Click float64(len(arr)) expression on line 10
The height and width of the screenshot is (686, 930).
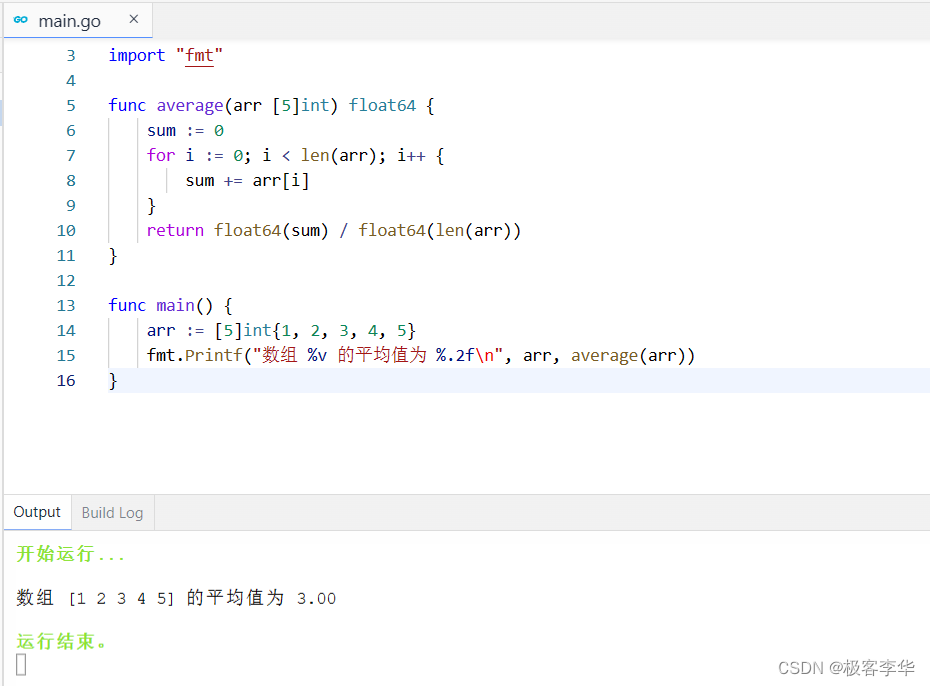(439, 231)
